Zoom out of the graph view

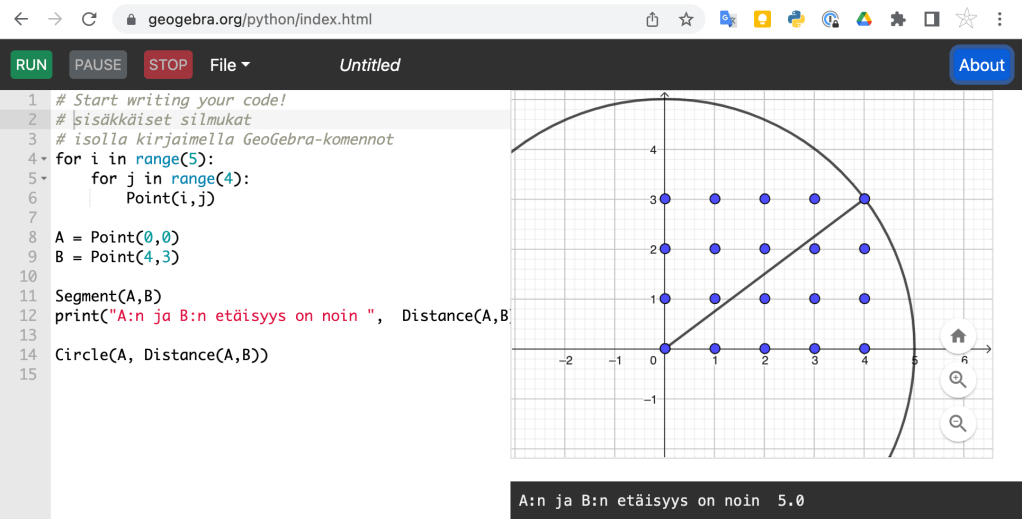957,423
